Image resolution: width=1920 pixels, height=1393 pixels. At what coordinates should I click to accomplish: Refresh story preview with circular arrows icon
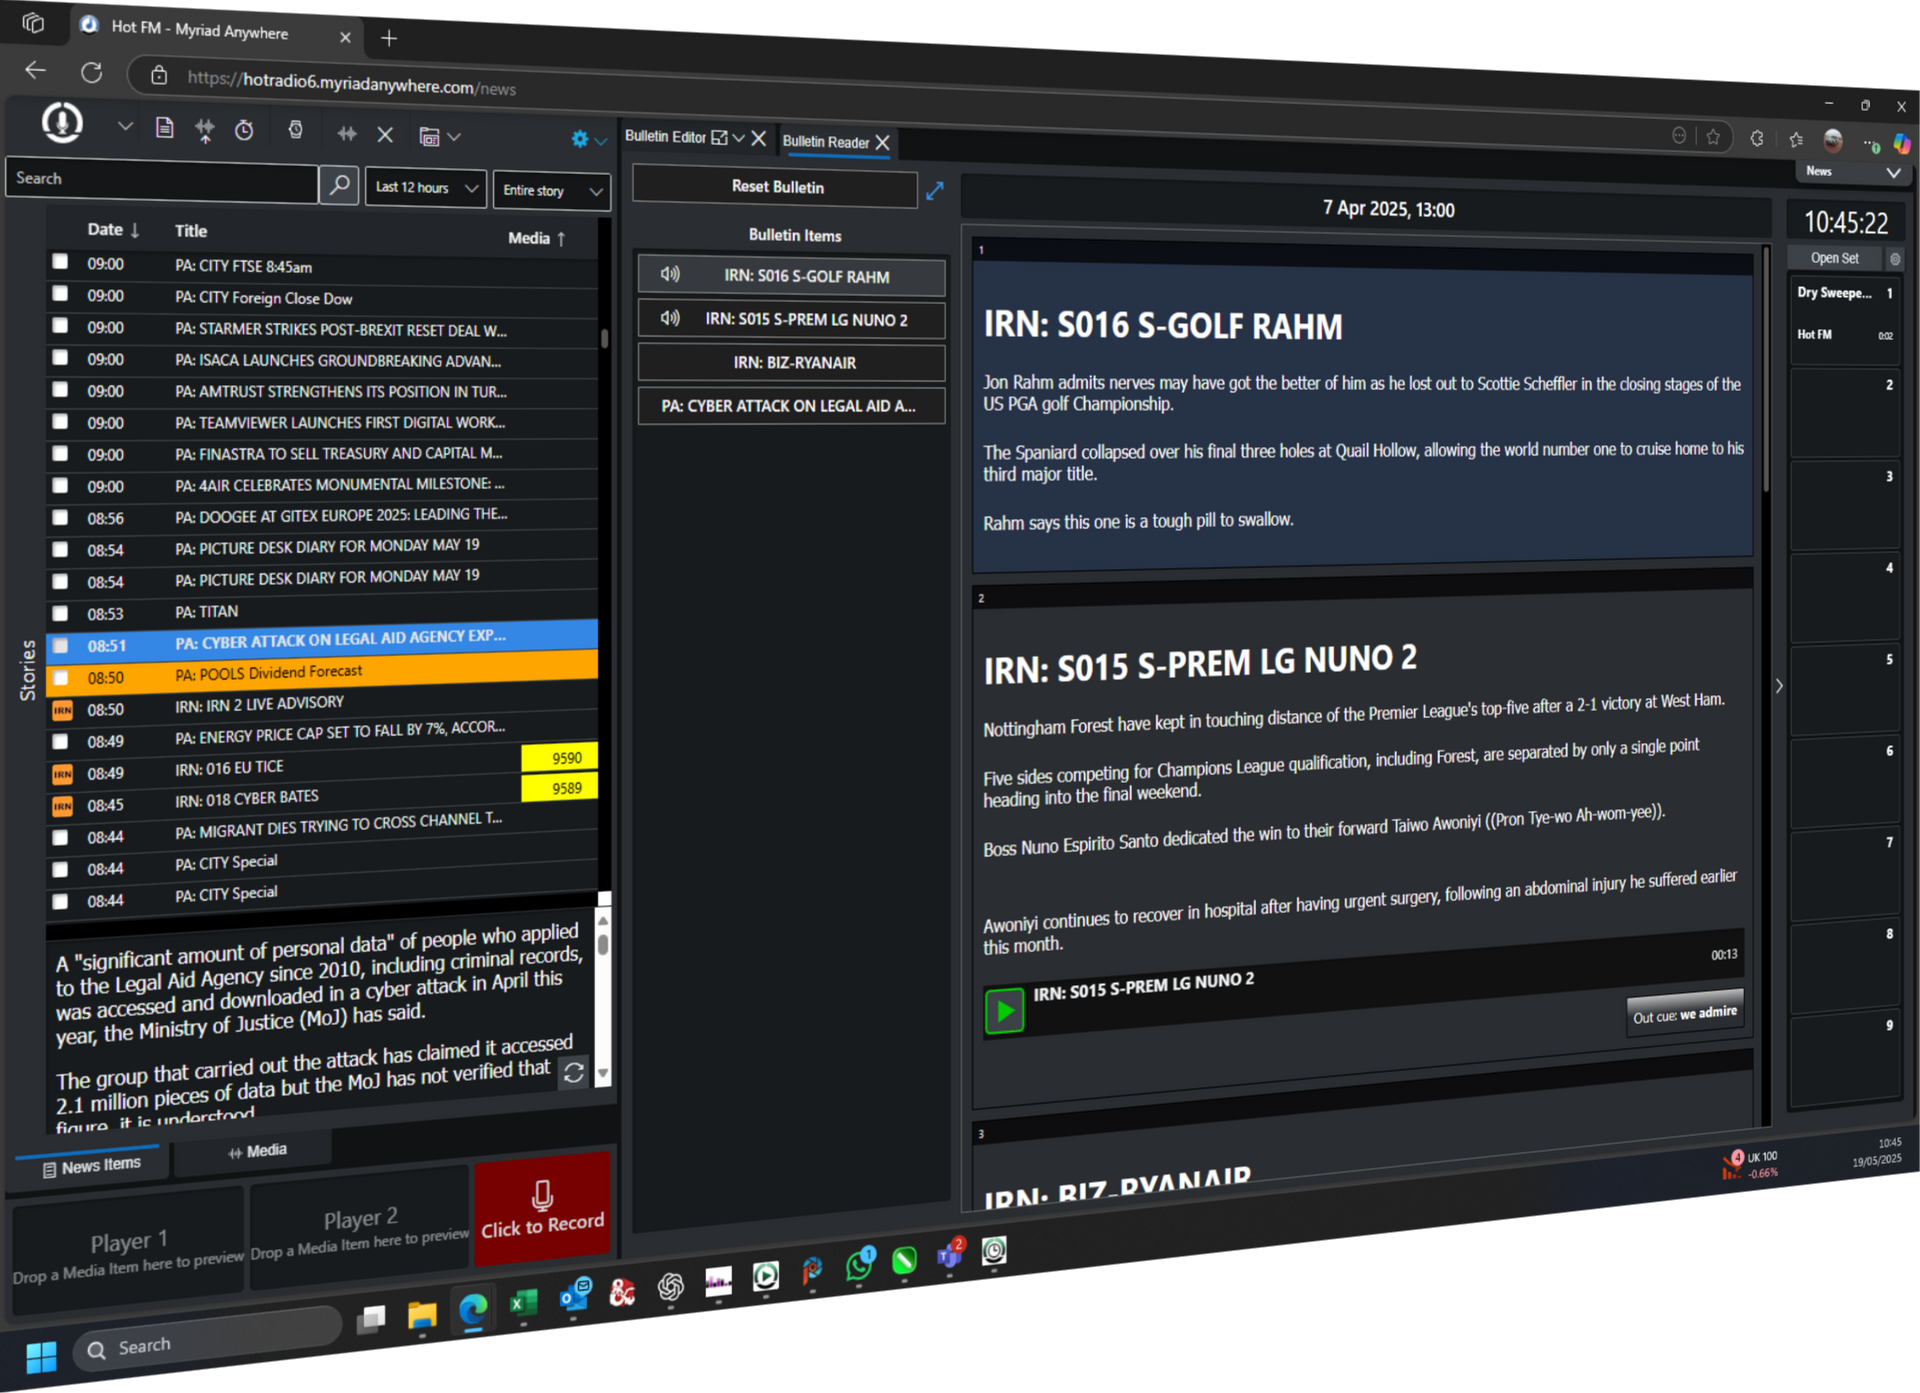click(573, 1072)
